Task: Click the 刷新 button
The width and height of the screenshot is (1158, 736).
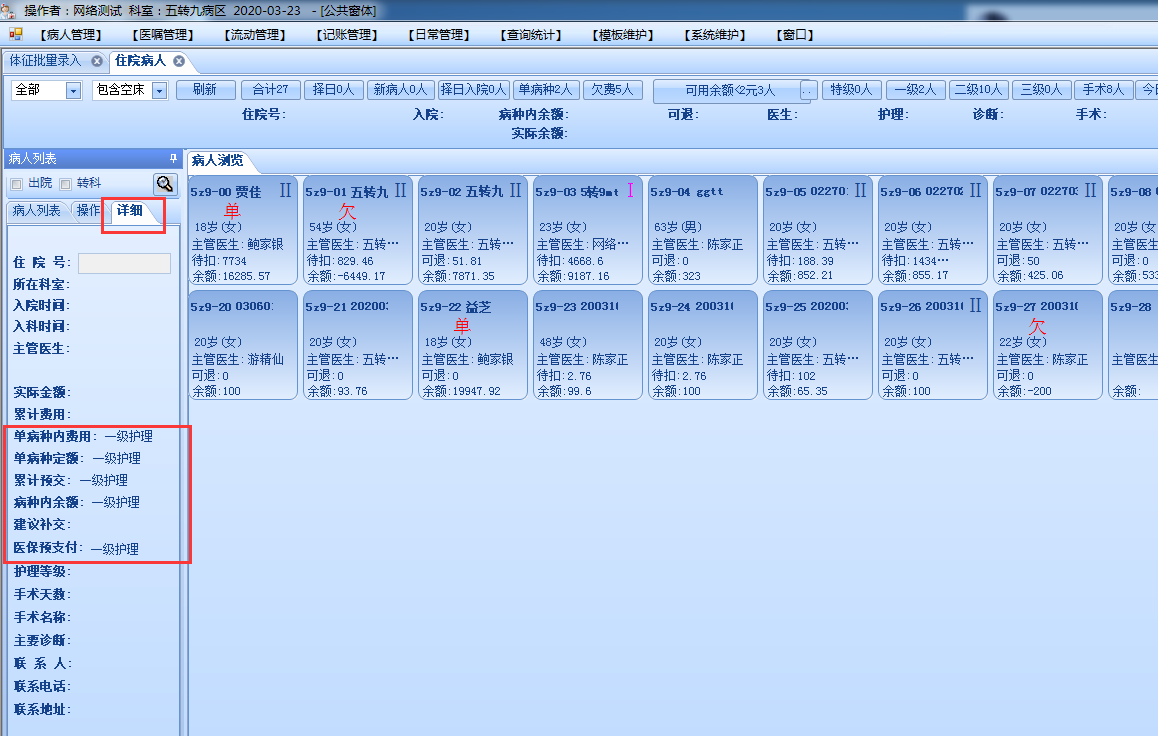Action: [x=205, y=90]
